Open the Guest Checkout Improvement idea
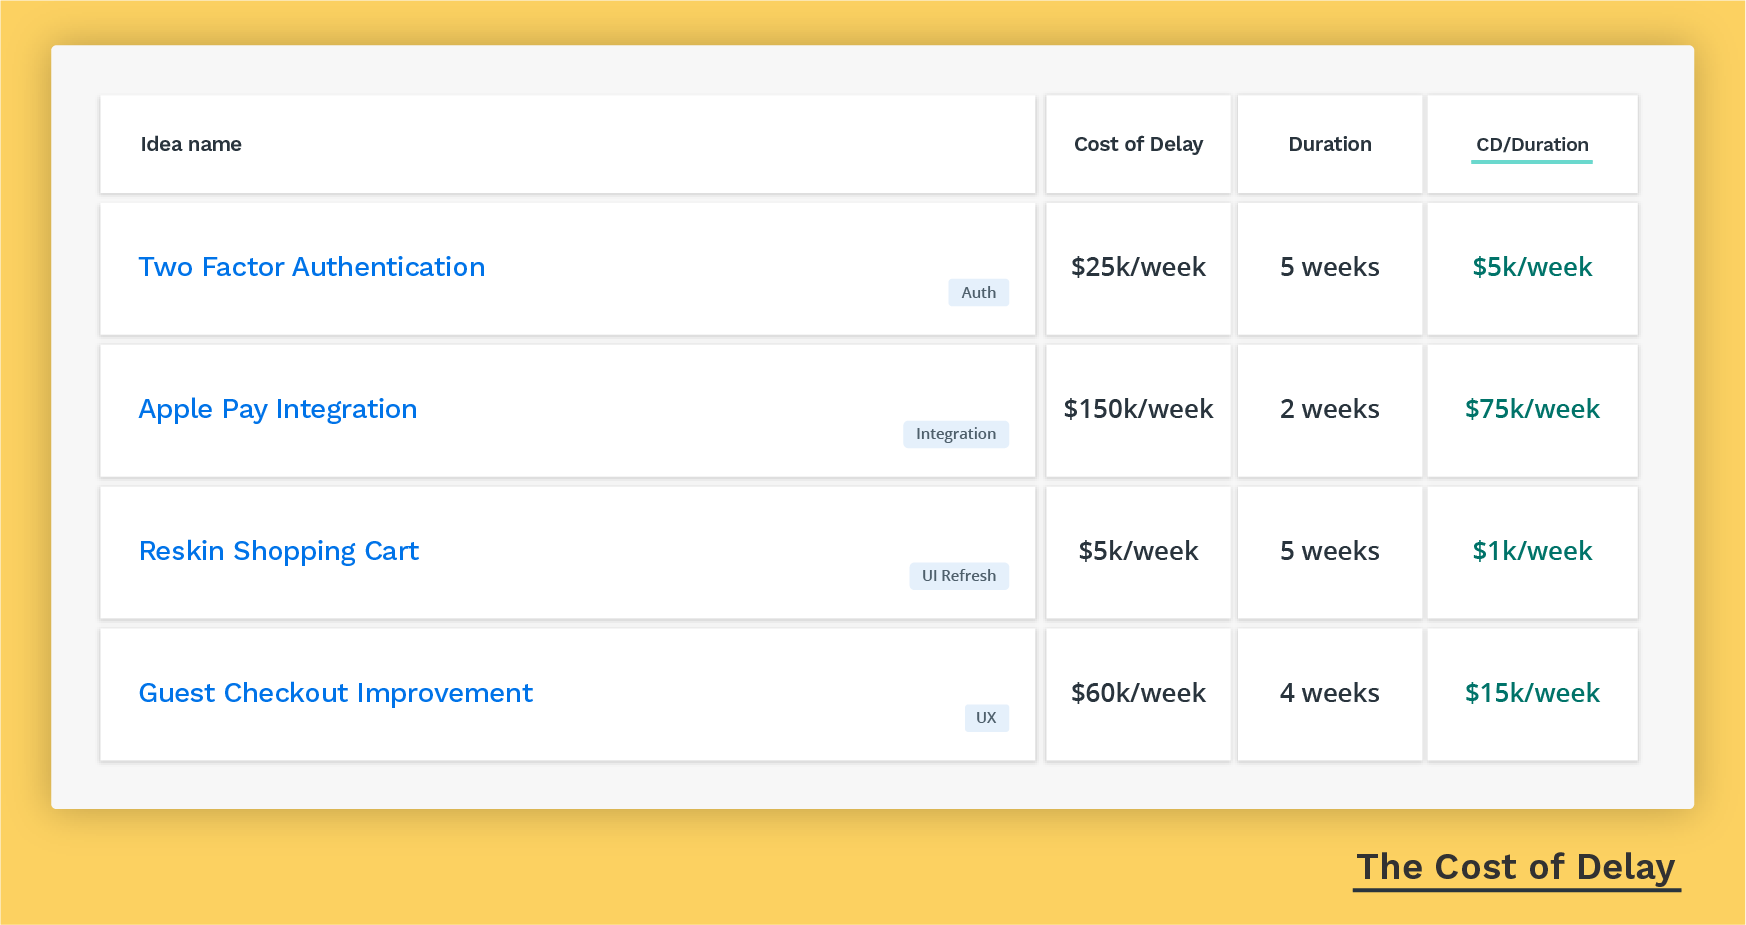This screenshot has height=925, width=1746. pyautogui.click(x=335, y=693)
